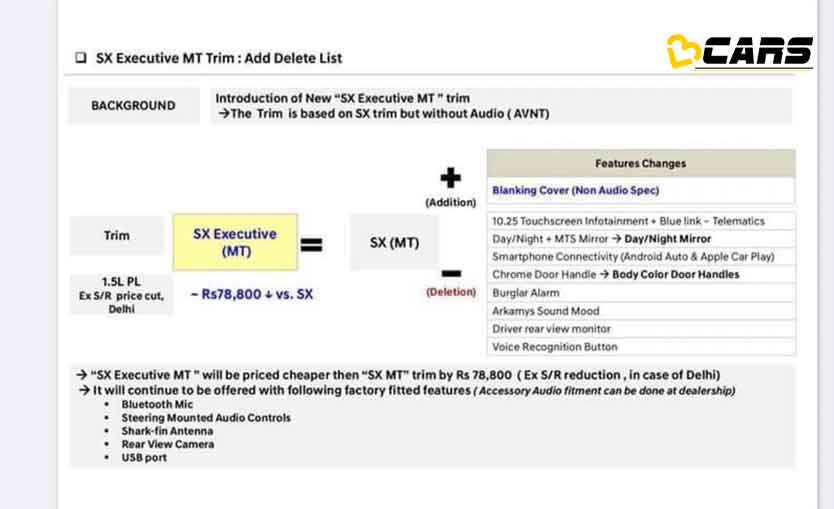Click the minus Deletion symbol
The height and width of the screenshot is (509, 834).
451,274
